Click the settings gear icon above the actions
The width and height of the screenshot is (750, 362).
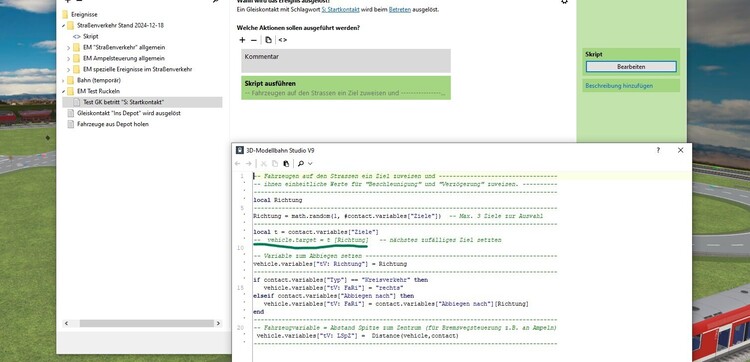pyautogui.click(x=564, y=1)
